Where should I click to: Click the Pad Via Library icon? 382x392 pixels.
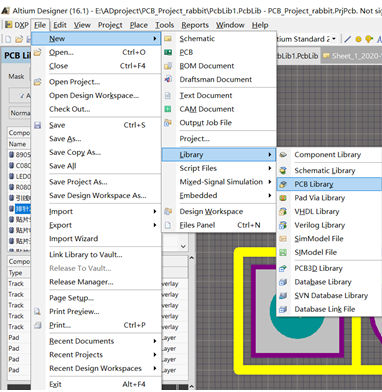283,198
